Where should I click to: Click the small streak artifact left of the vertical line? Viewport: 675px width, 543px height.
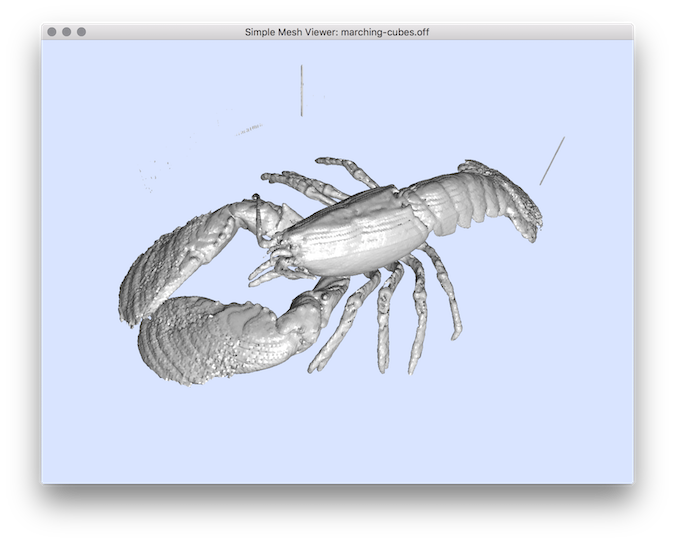pos(248,129)
